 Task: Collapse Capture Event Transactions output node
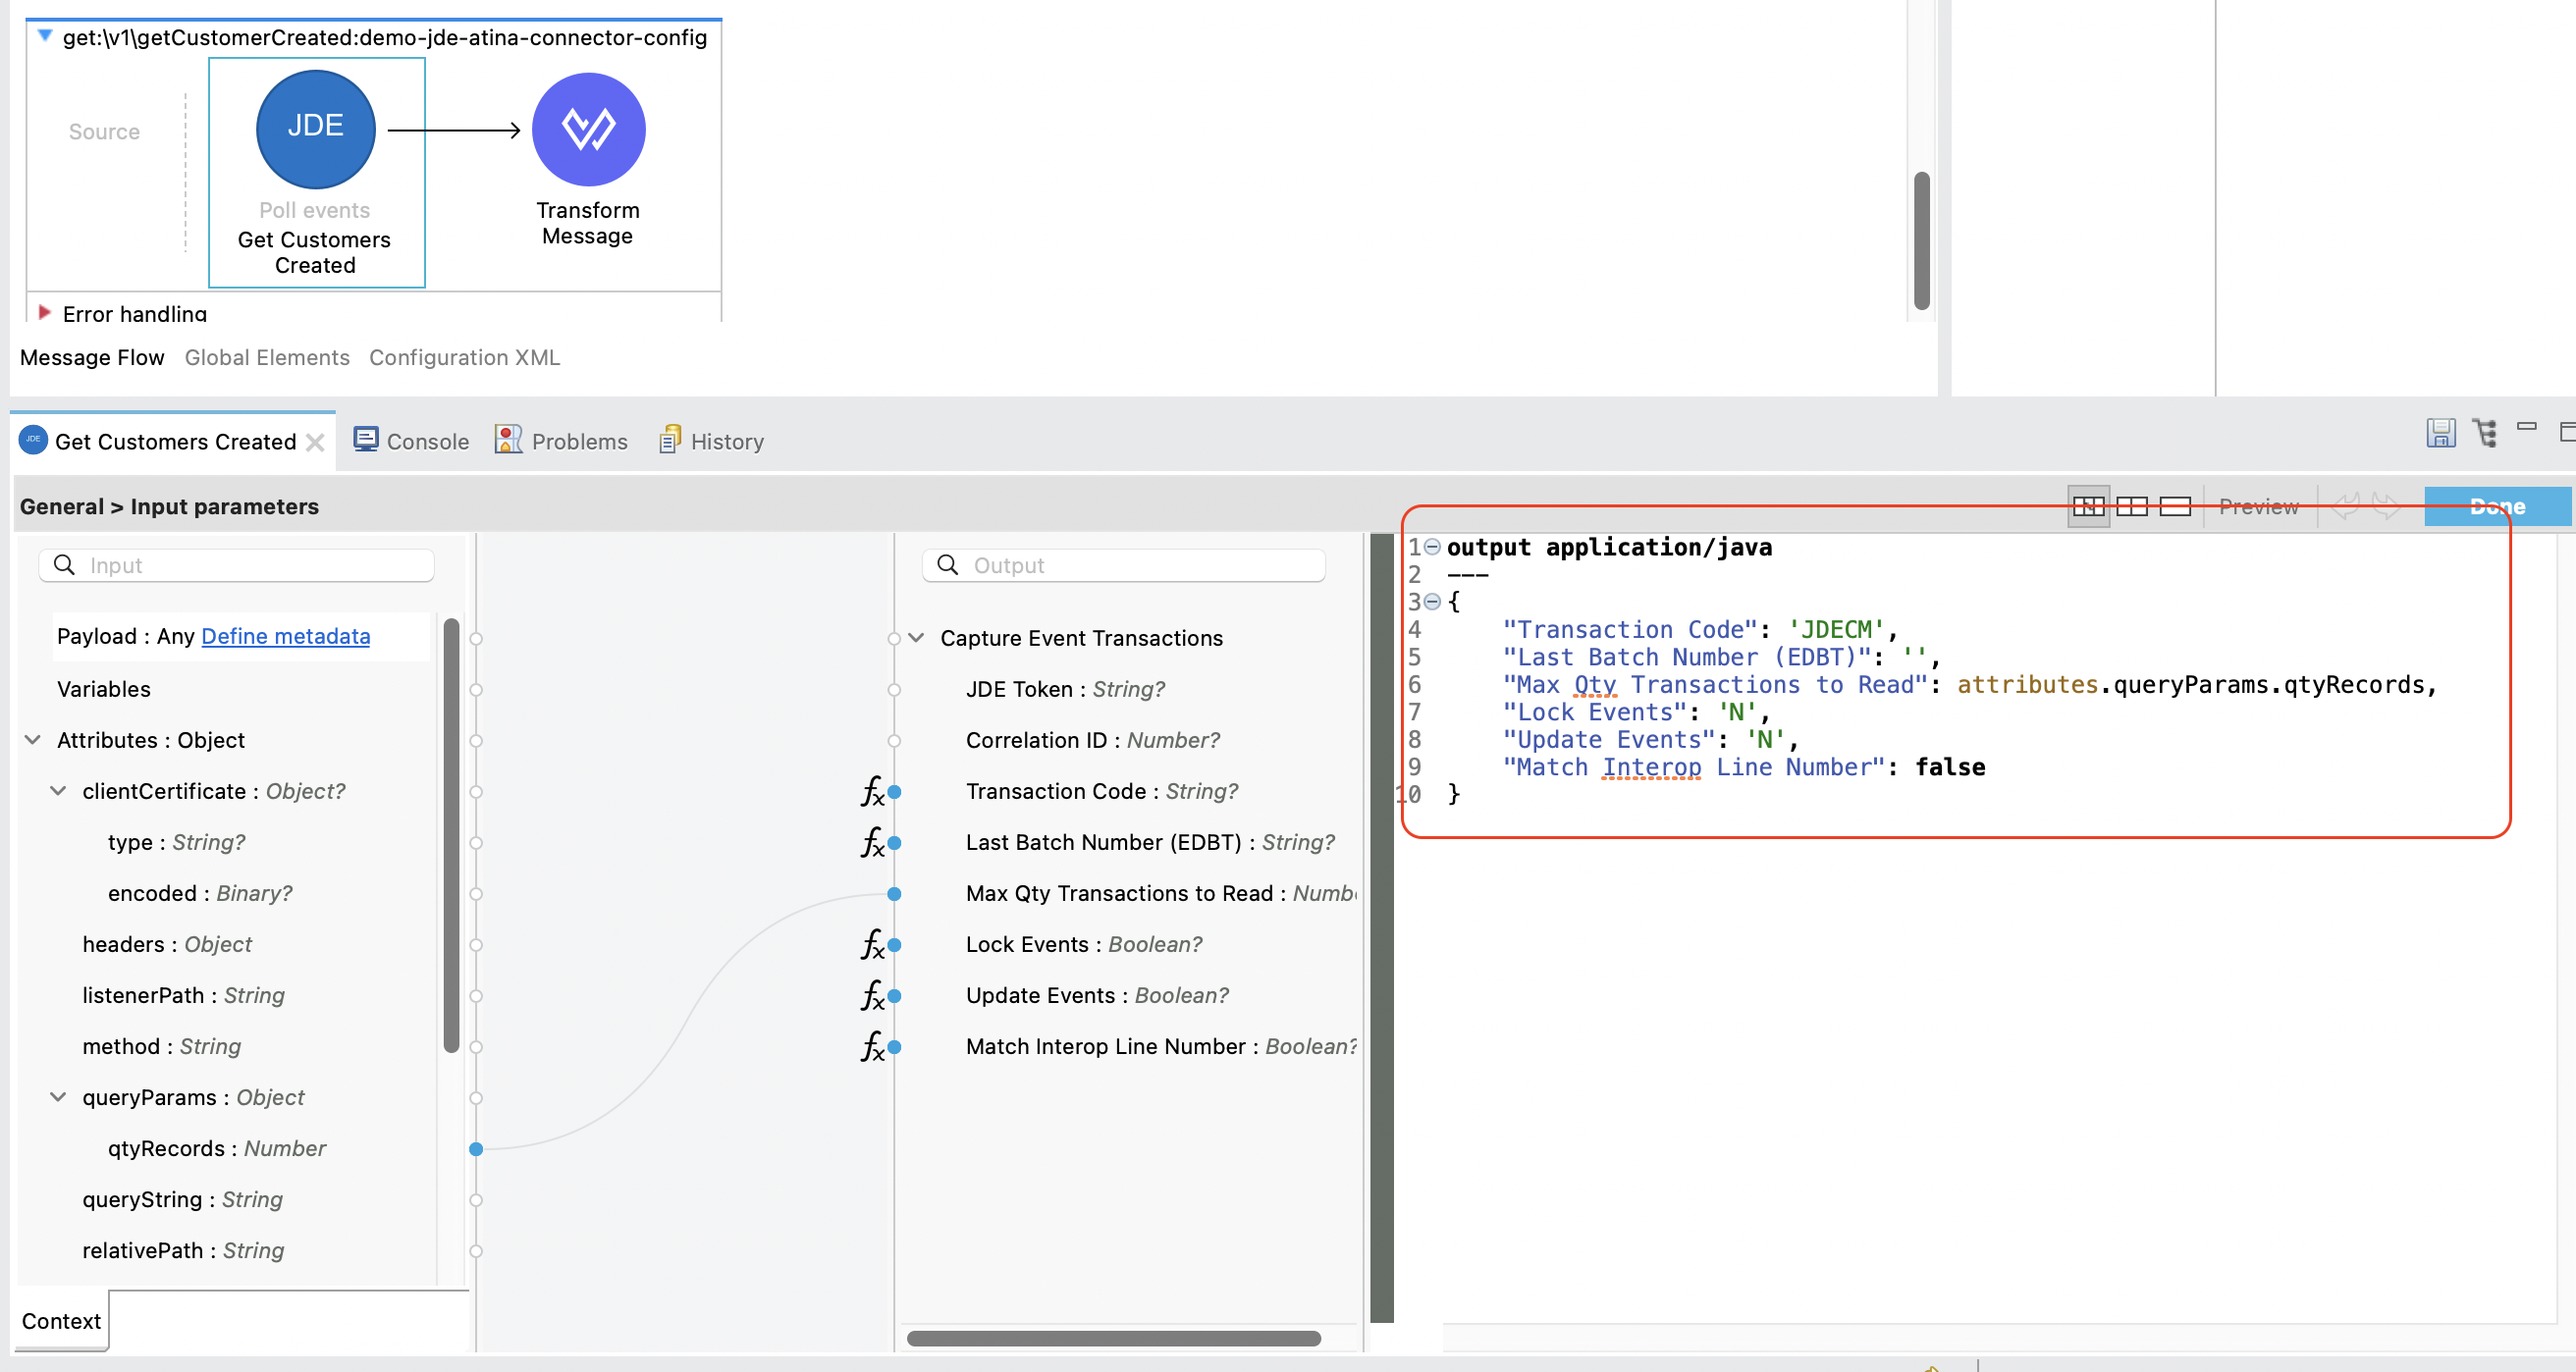pos(916,638)
